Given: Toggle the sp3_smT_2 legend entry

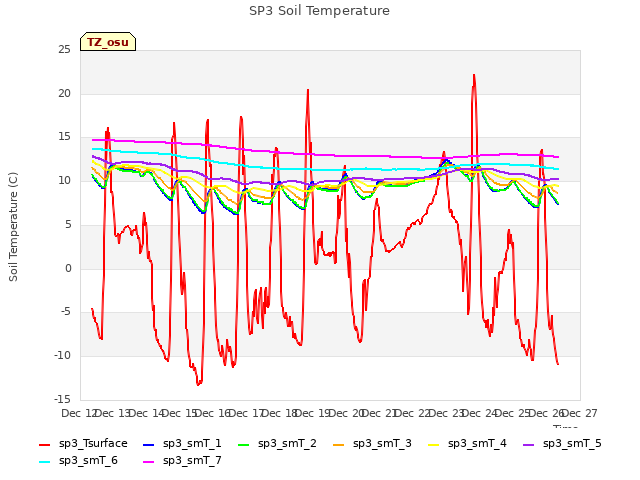Looking at the screenshot, I should pyautogui.click(x=277, y=444).
